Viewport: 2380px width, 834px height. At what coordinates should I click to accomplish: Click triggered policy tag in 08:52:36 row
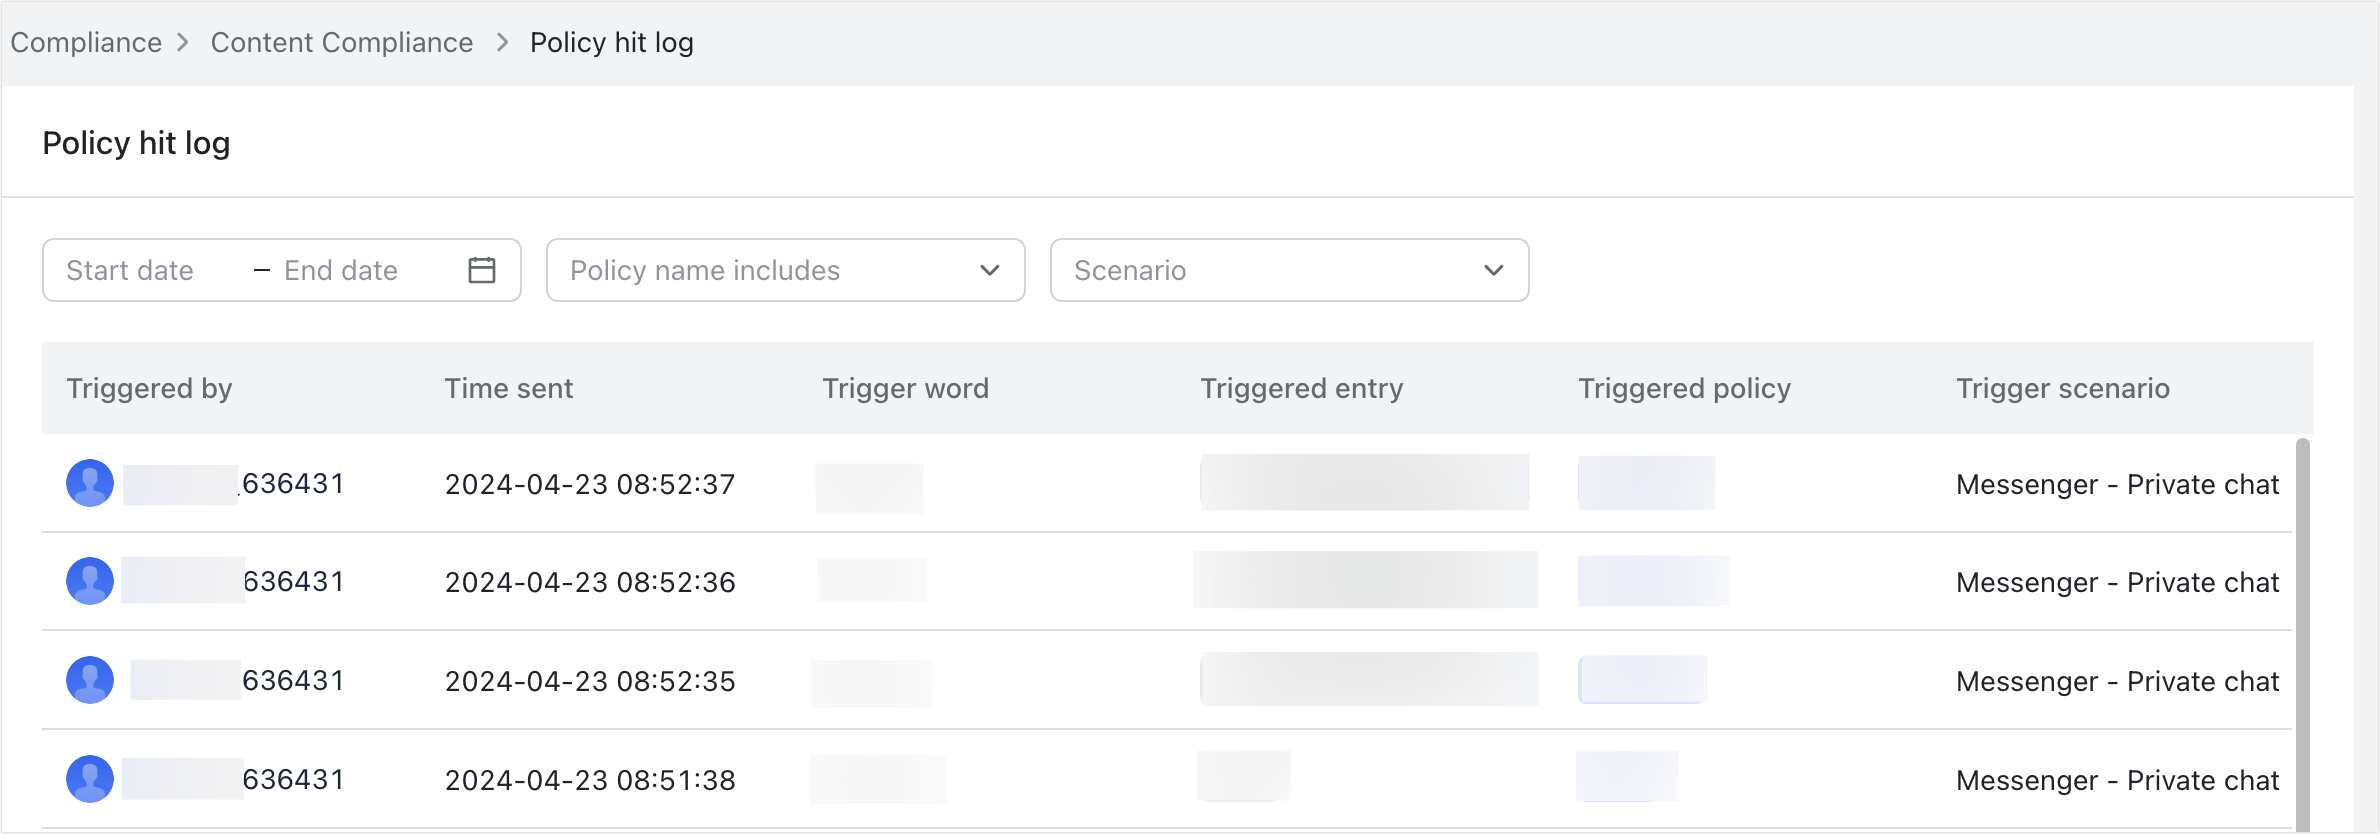[x=1653, y=581]
